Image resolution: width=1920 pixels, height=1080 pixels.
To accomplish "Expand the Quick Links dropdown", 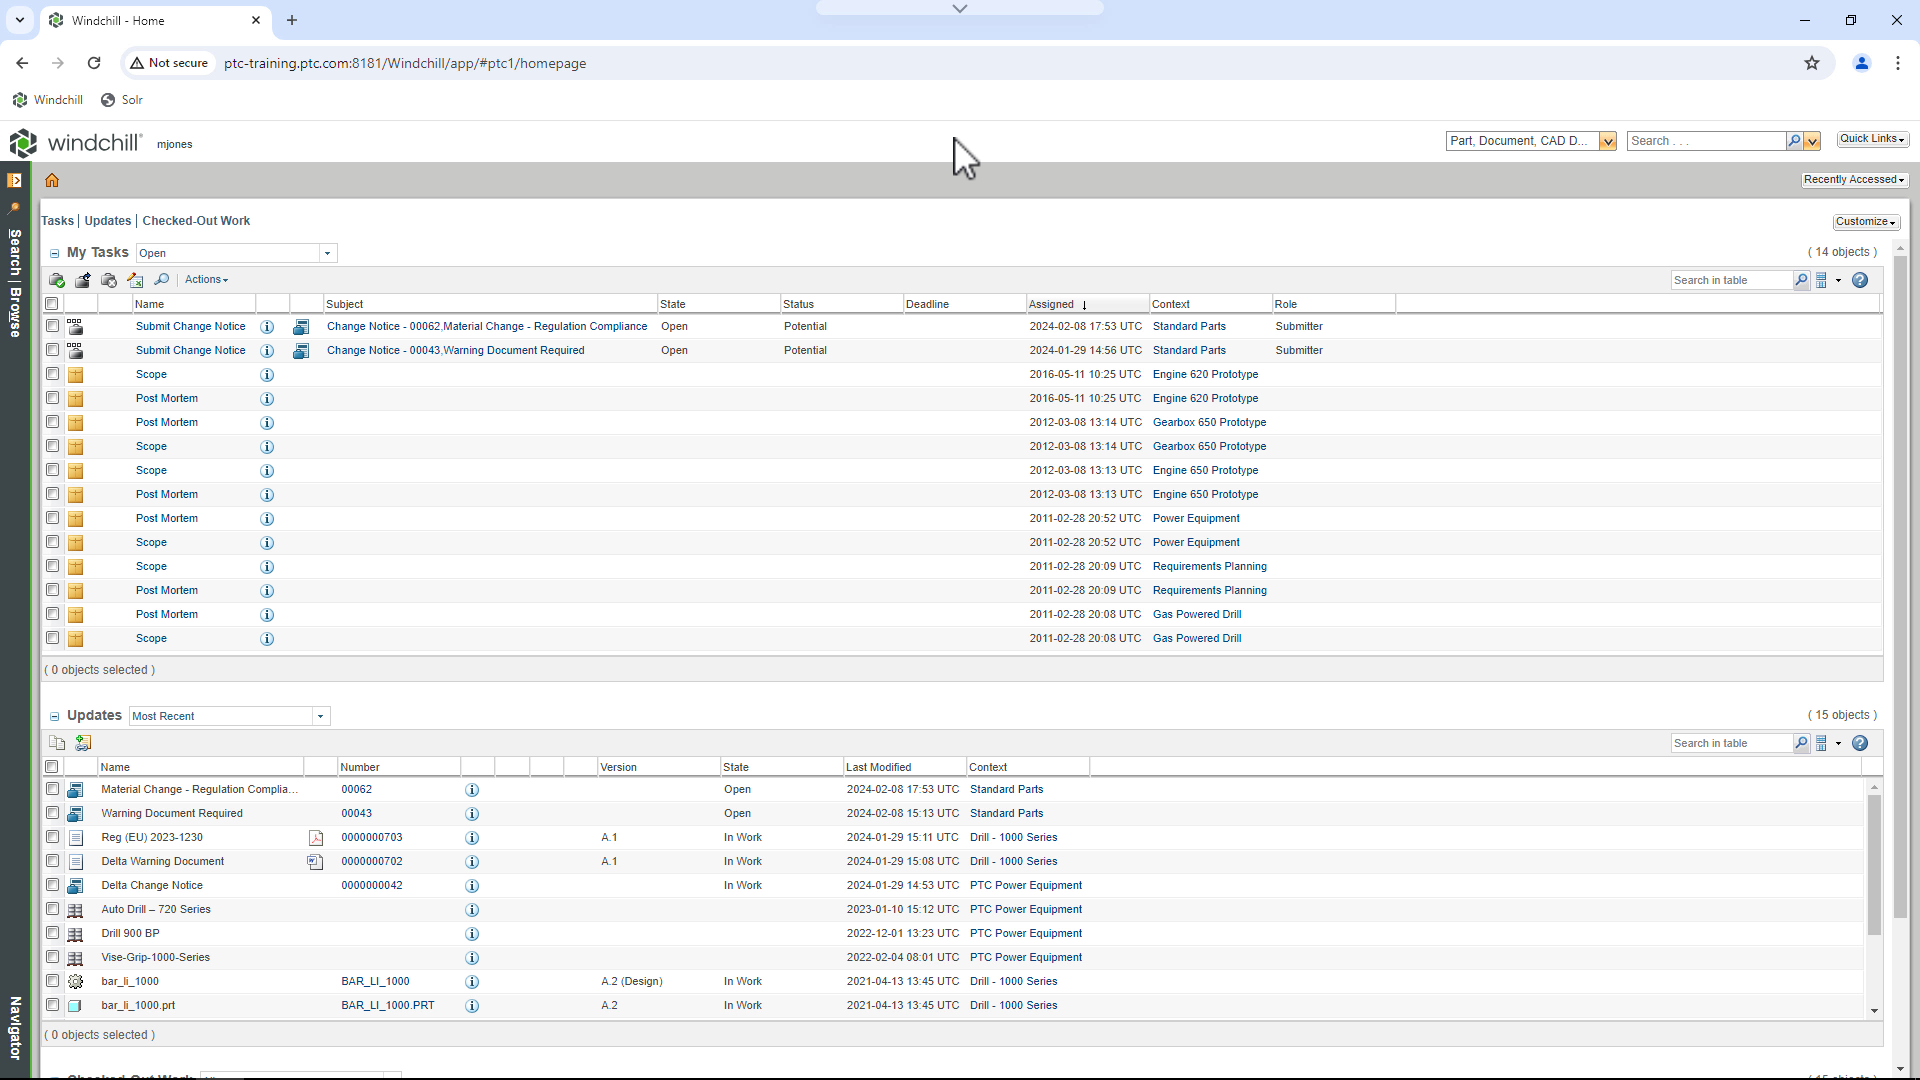I will click(x=1872, y=140).
